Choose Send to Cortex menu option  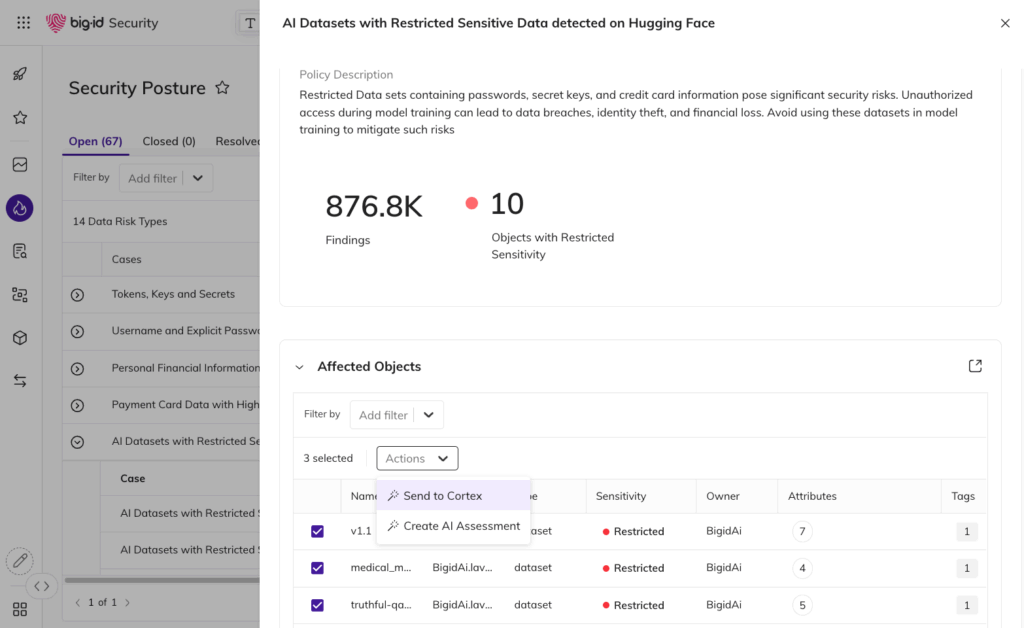(x=442, y=496)
